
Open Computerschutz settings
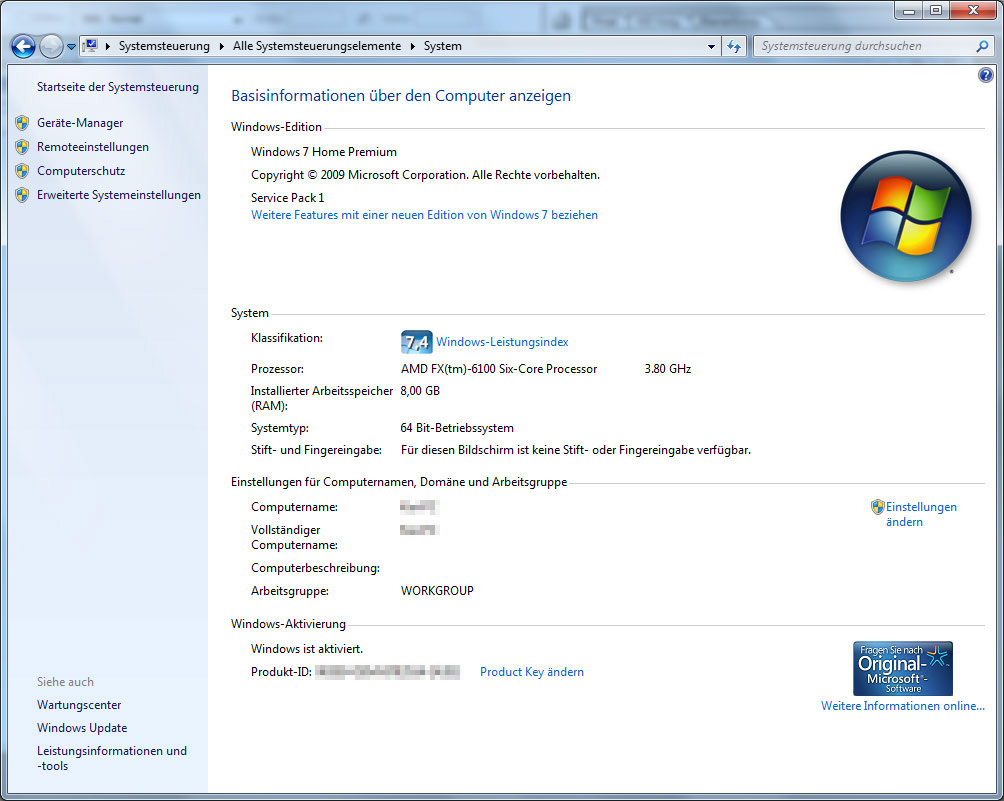coord(81,171)
